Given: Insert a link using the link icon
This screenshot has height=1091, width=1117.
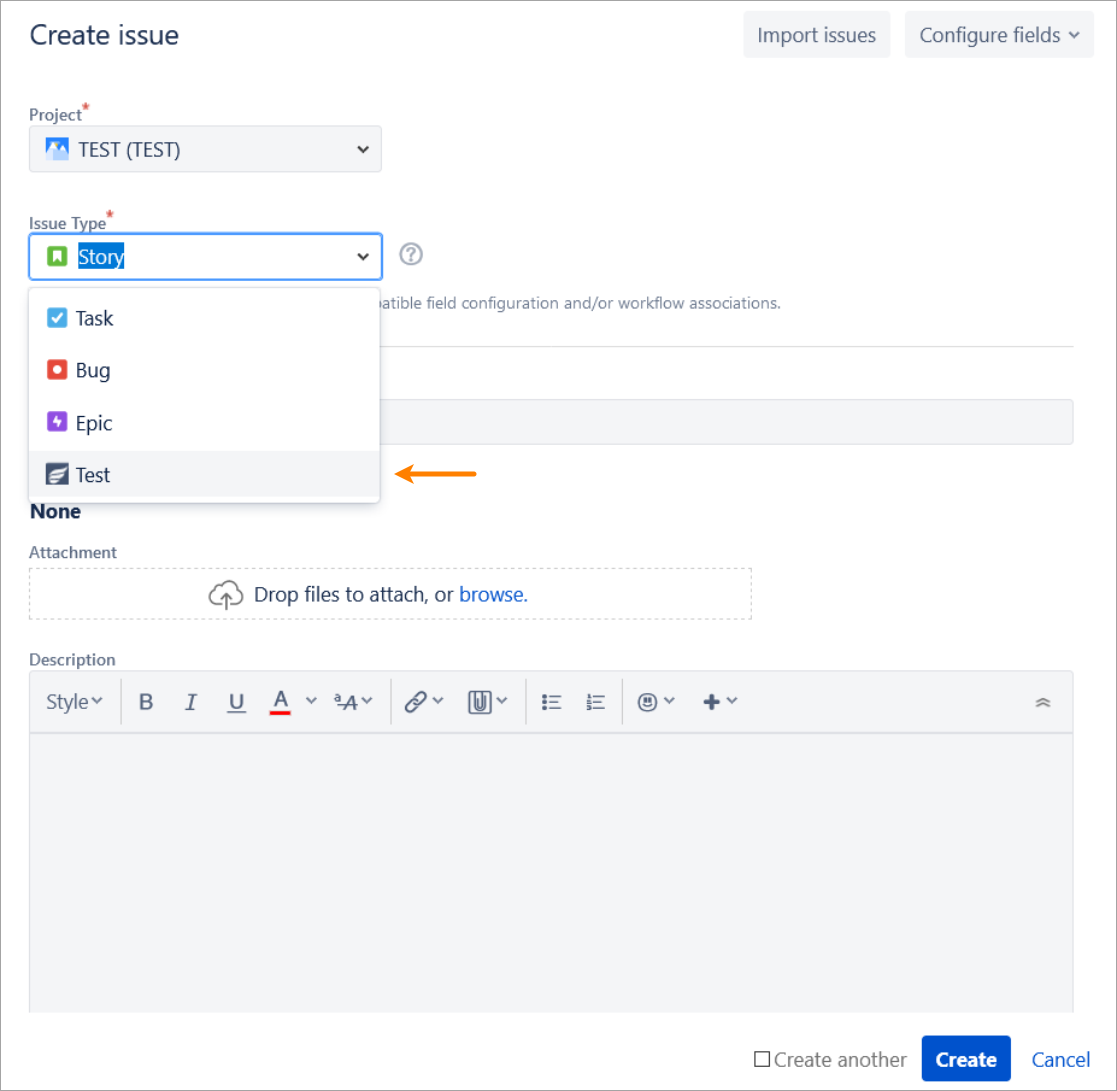Looking at the screenshot, I should click(417, 701).
